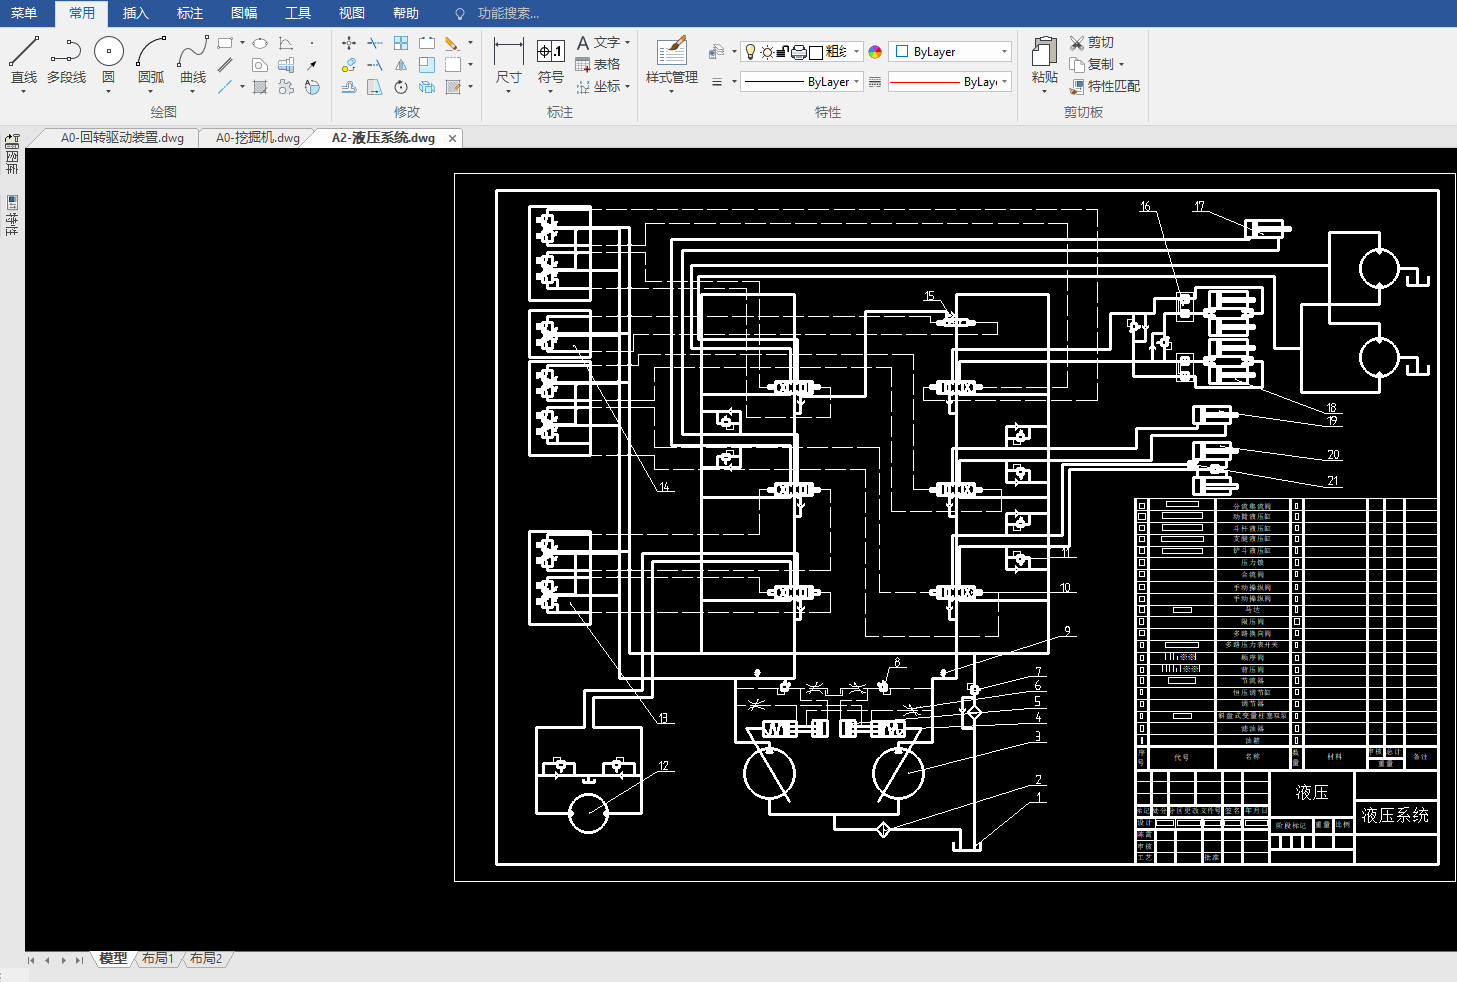Open the color wheel picker
The width and height of the screenshot is (1457, 982).
pos(875,52)
